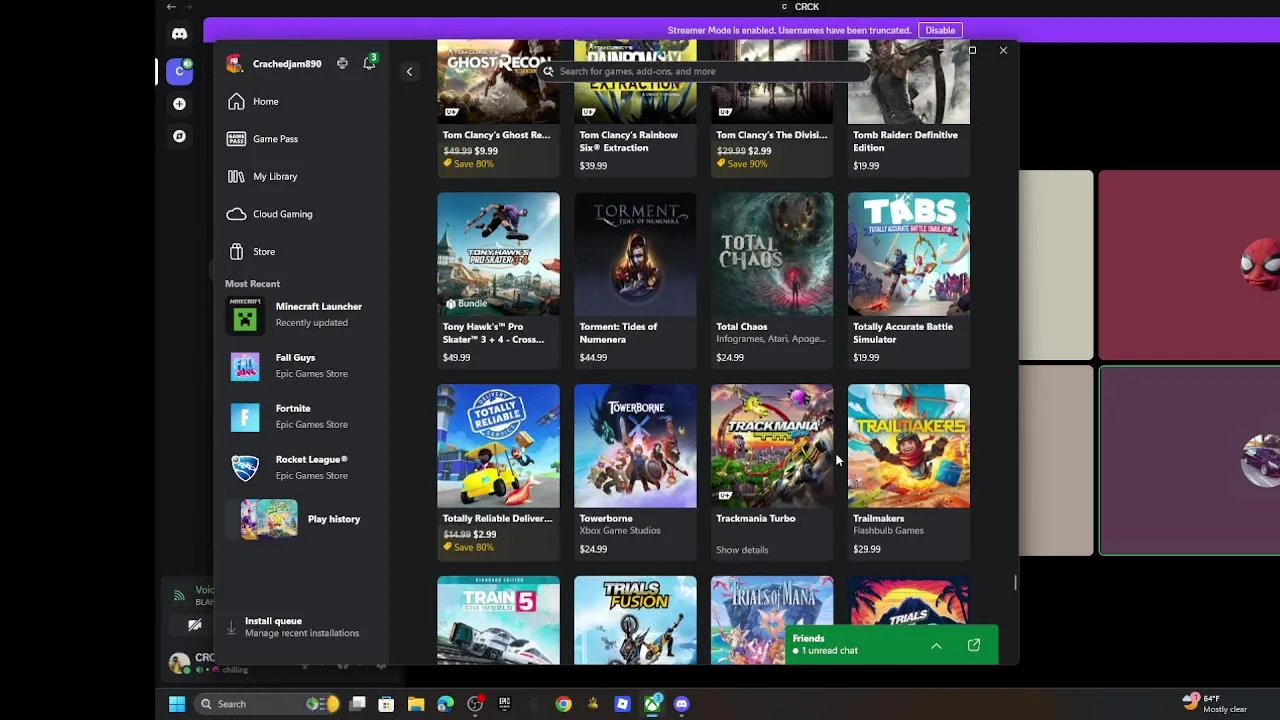
Task: Click the icon left of the notifications bell
Action: [x=342, y=63]
